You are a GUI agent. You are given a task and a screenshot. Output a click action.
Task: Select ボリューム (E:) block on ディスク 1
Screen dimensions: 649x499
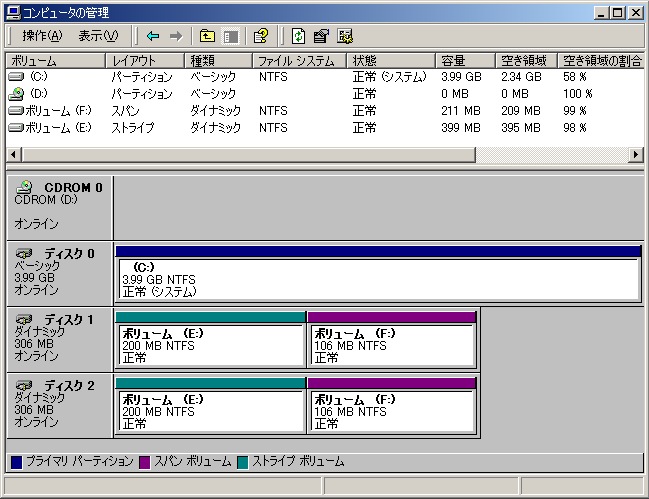(211, 340)
